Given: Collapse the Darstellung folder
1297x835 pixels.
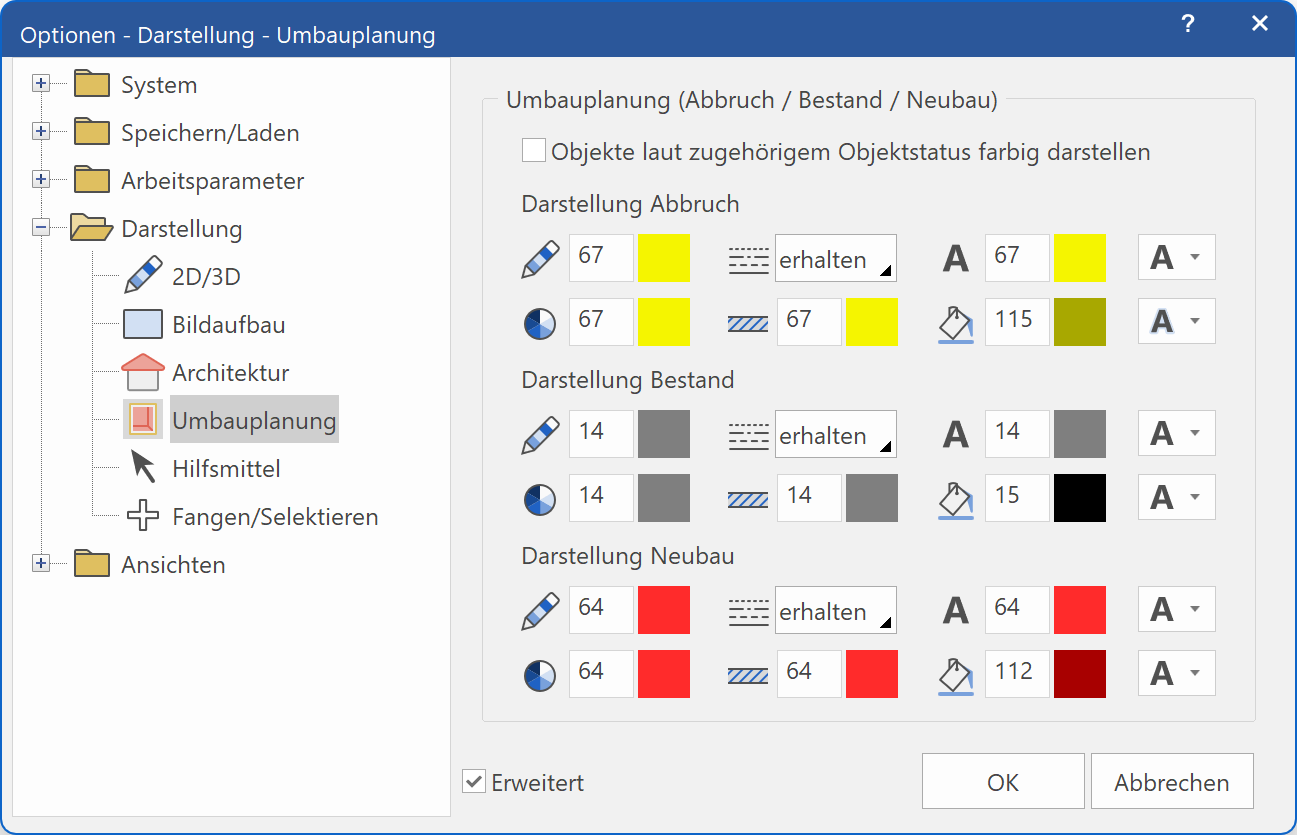Looking at the screenshot, I should [x=41, y=226].
